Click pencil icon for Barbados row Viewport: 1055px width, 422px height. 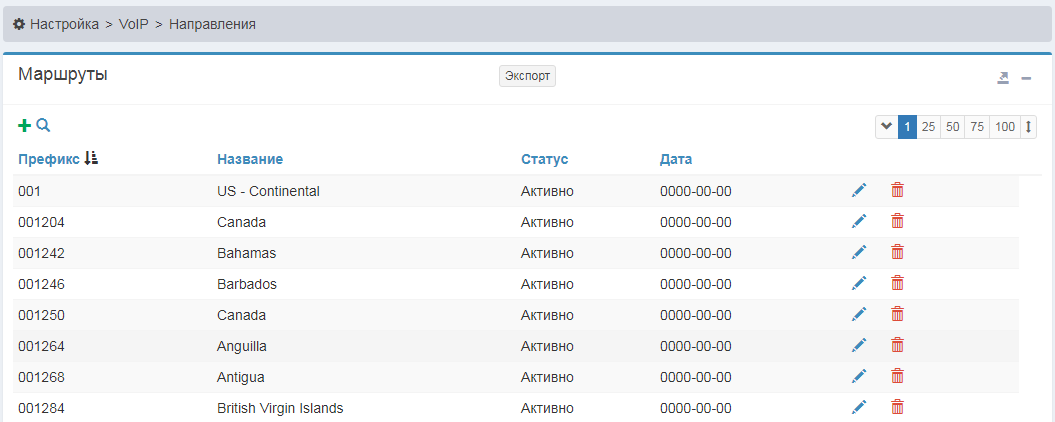pos(859,283)
